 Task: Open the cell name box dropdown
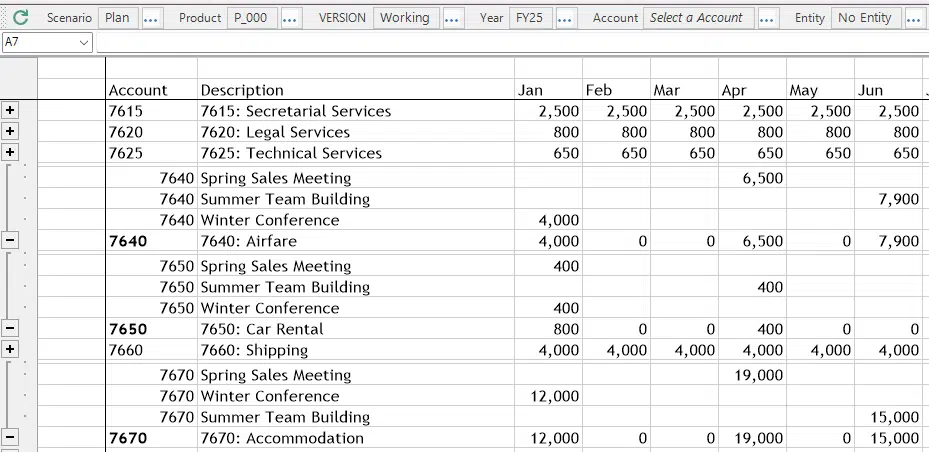[x=83, y=43]
